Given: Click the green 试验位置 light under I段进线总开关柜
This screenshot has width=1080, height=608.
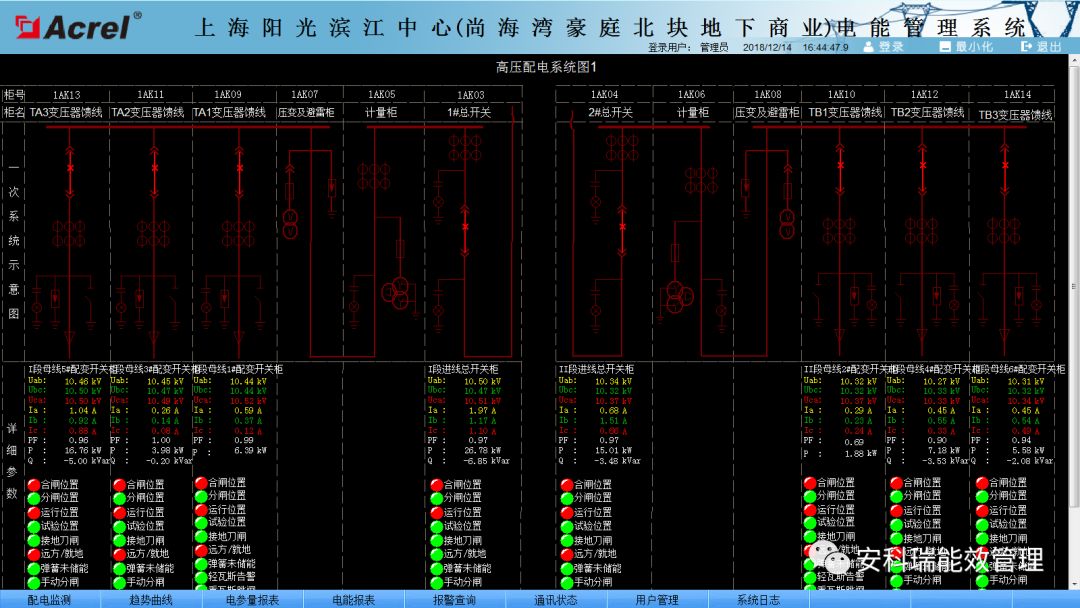Looking at the screenshot, I should tap(437, 527).
